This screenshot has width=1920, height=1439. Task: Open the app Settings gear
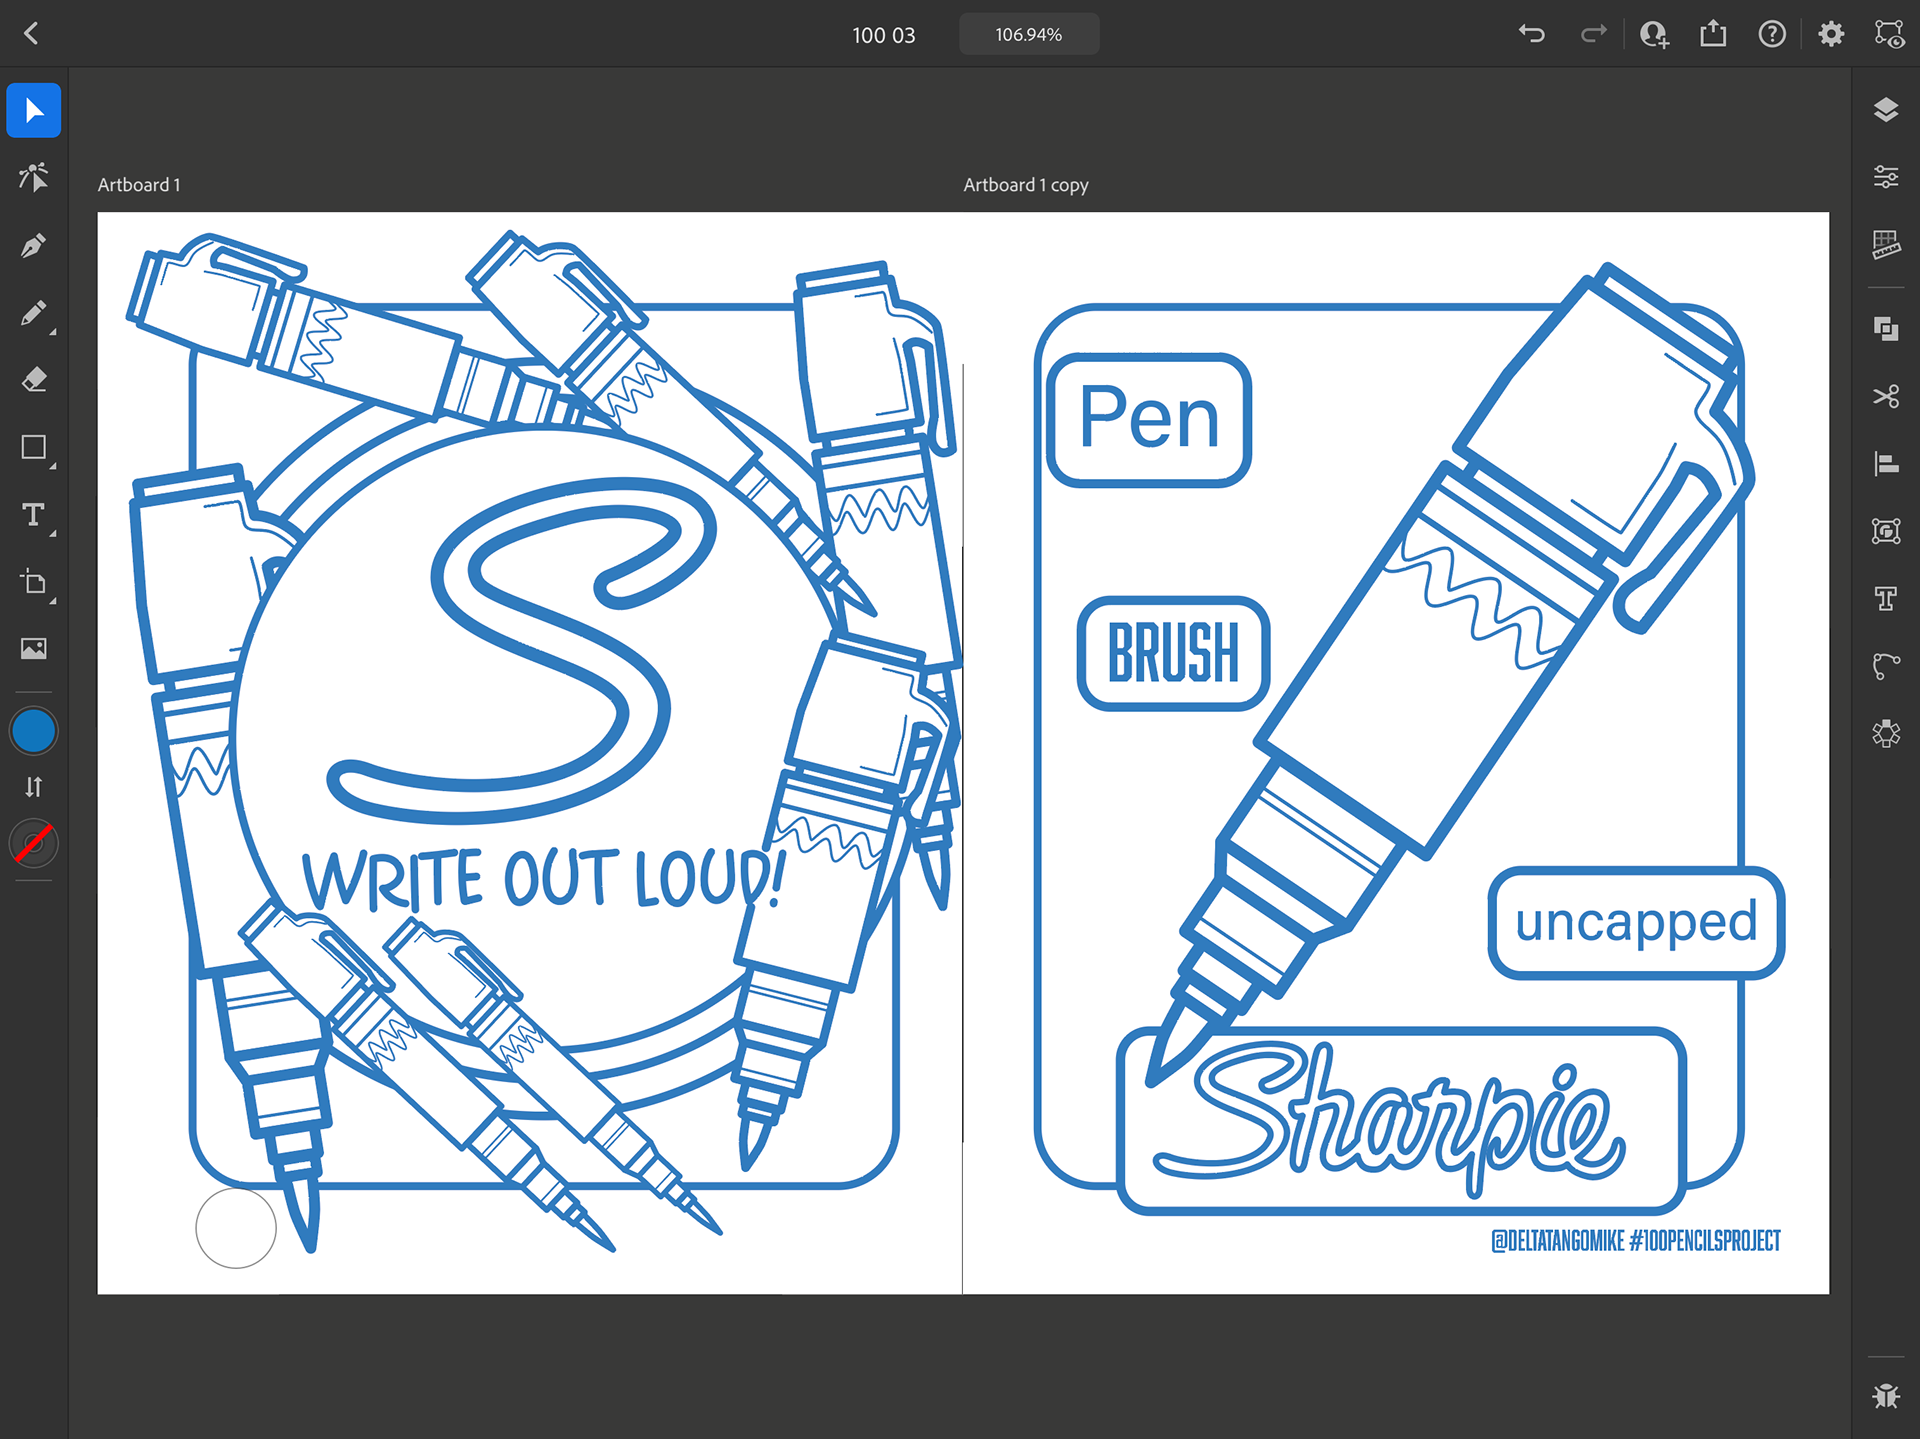(1831, 34)
